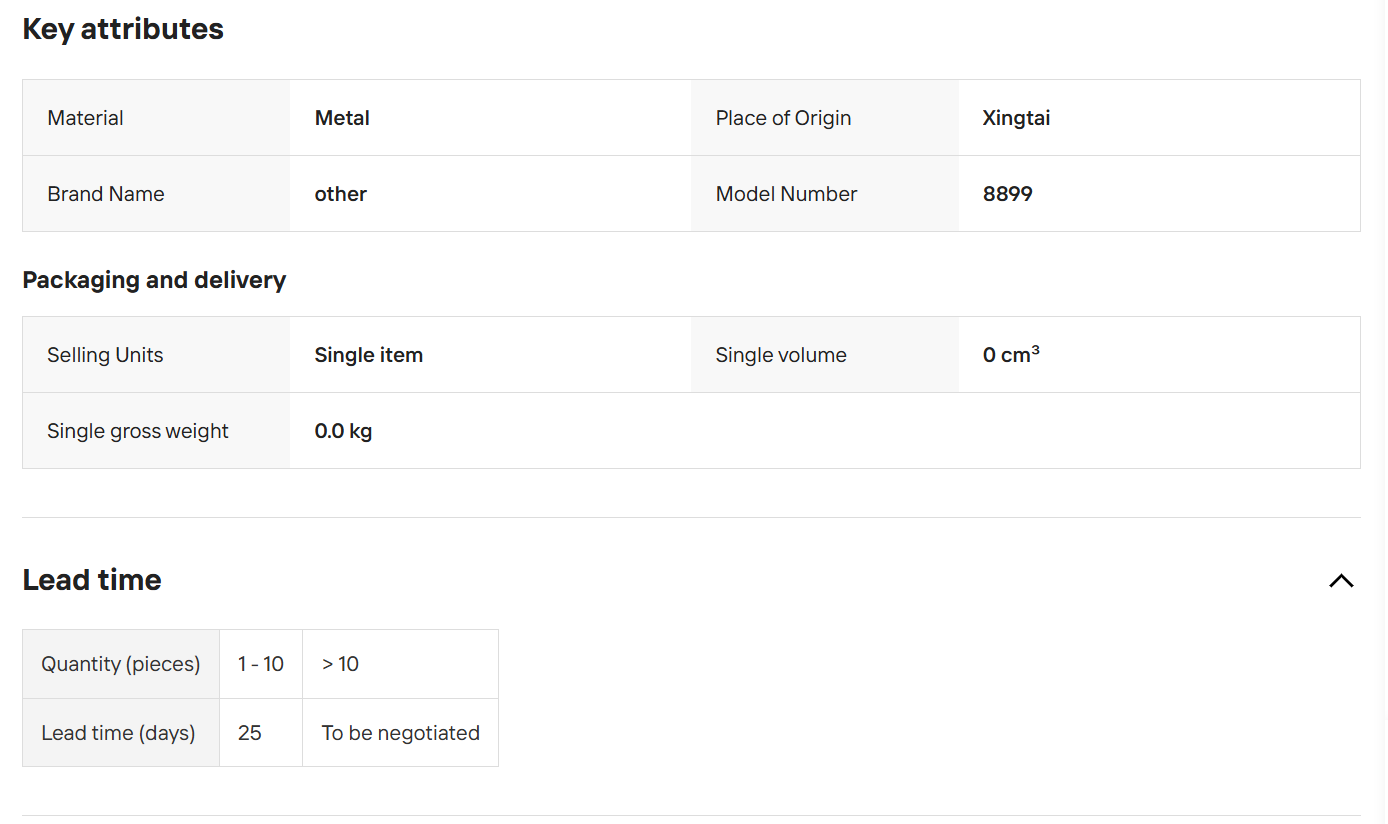Select the 25 days lead time cell
1388x824 pixels.
tap(261, 733)
